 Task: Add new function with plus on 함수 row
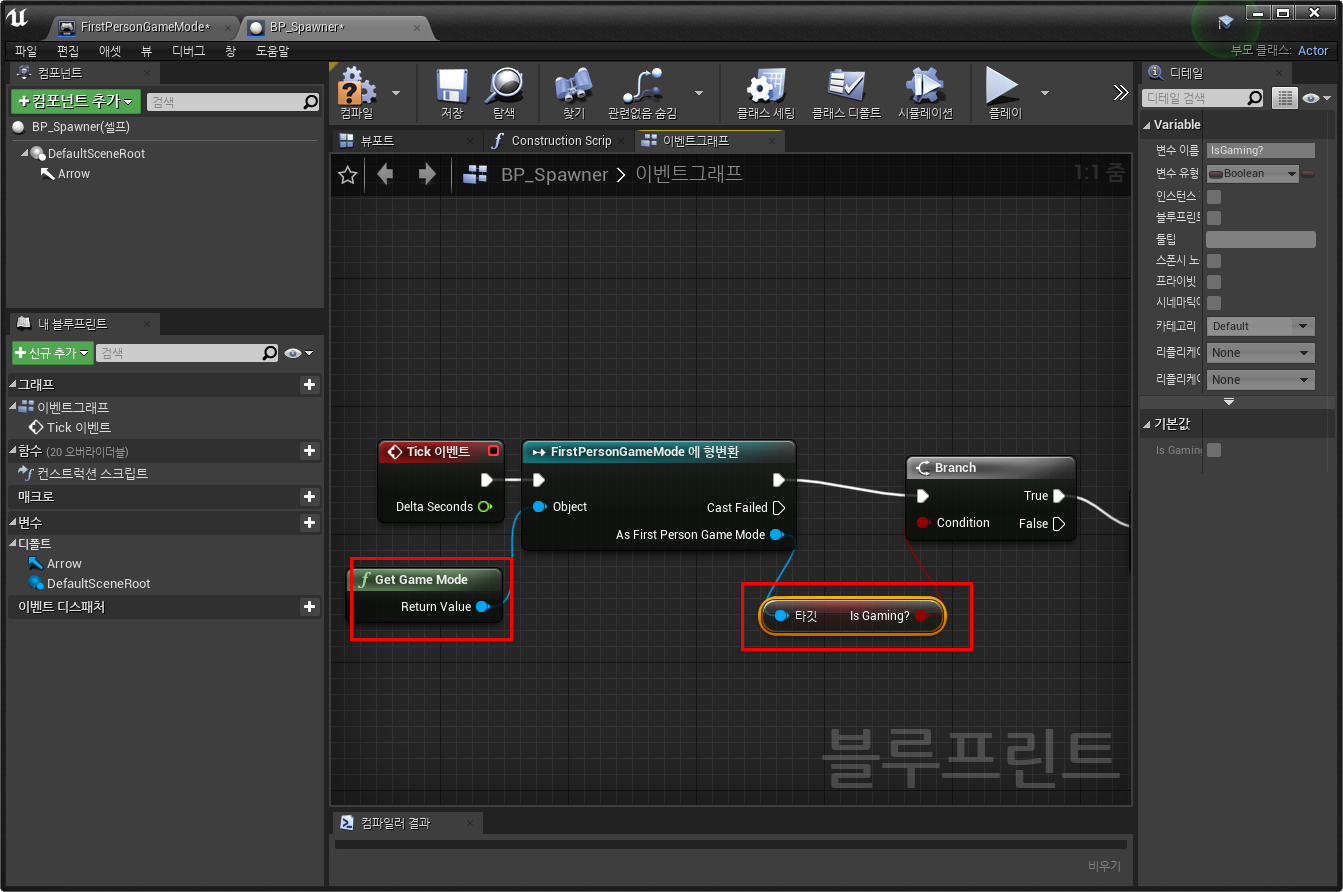pyautogui.click(x=309, y=451)
